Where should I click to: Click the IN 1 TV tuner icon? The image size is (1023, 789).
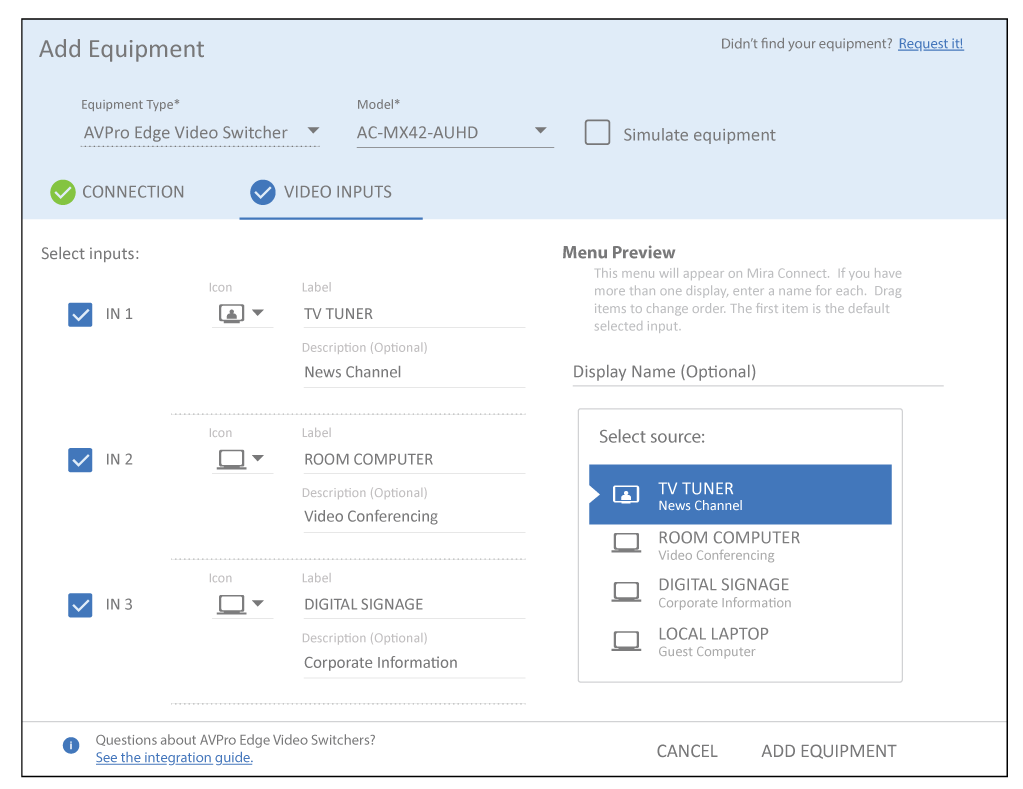click(231, 313)
